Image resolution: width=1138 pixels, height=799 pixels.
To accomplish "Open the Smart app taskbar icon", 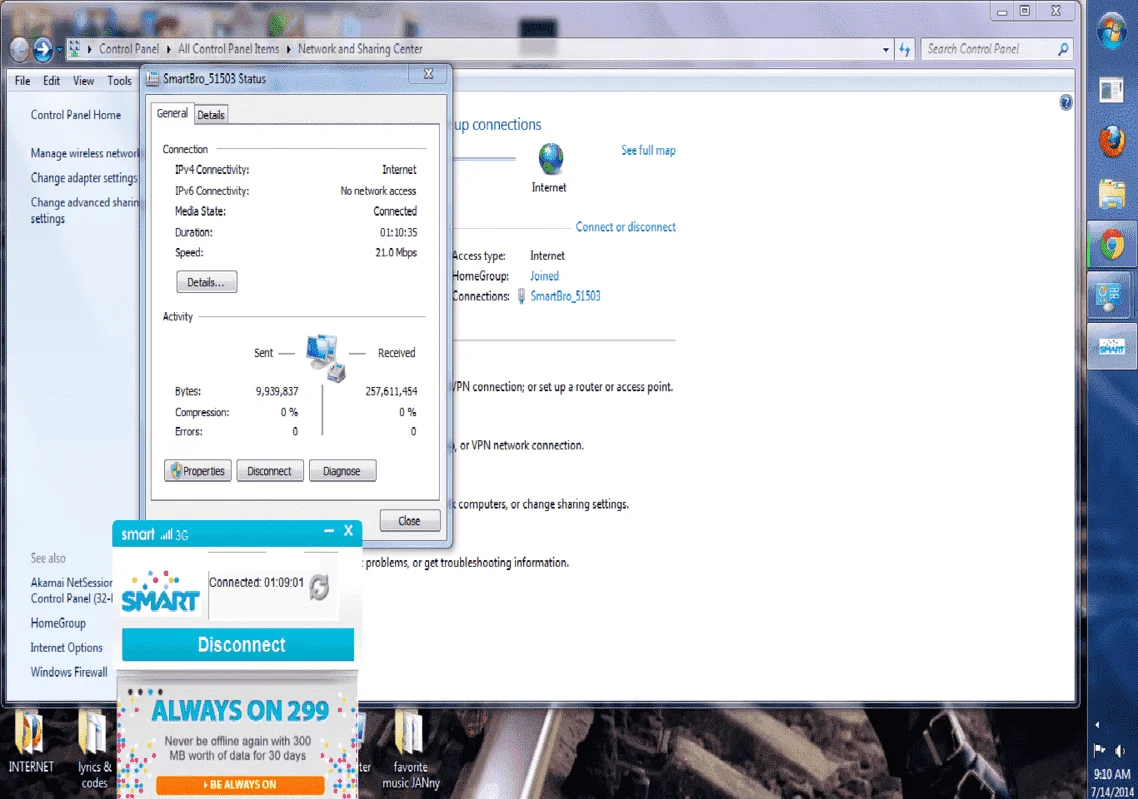I will (x=1112, y=347).
